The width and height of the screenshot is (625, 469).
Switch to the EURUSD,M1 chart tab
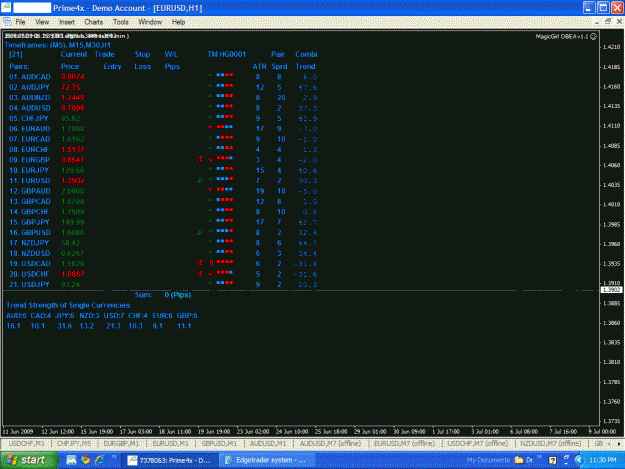pos(171,443)
